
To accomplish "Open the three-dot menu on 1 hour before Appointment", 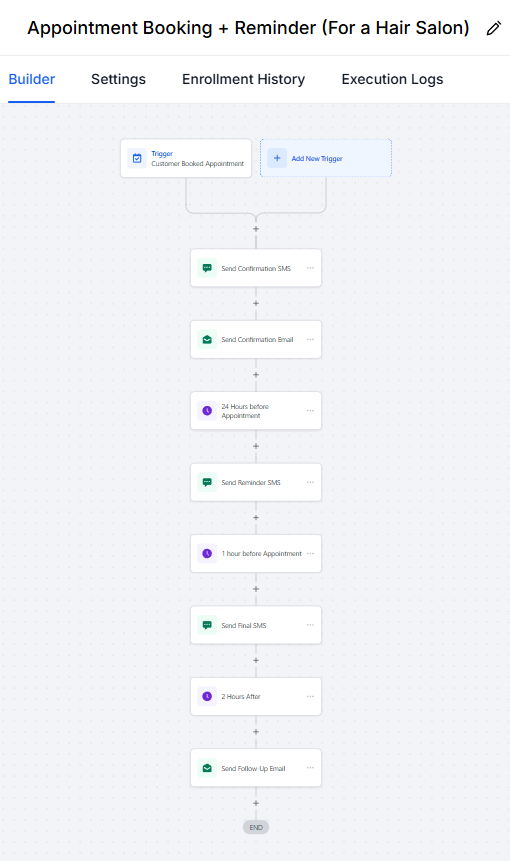I will [x=310, y=554].
